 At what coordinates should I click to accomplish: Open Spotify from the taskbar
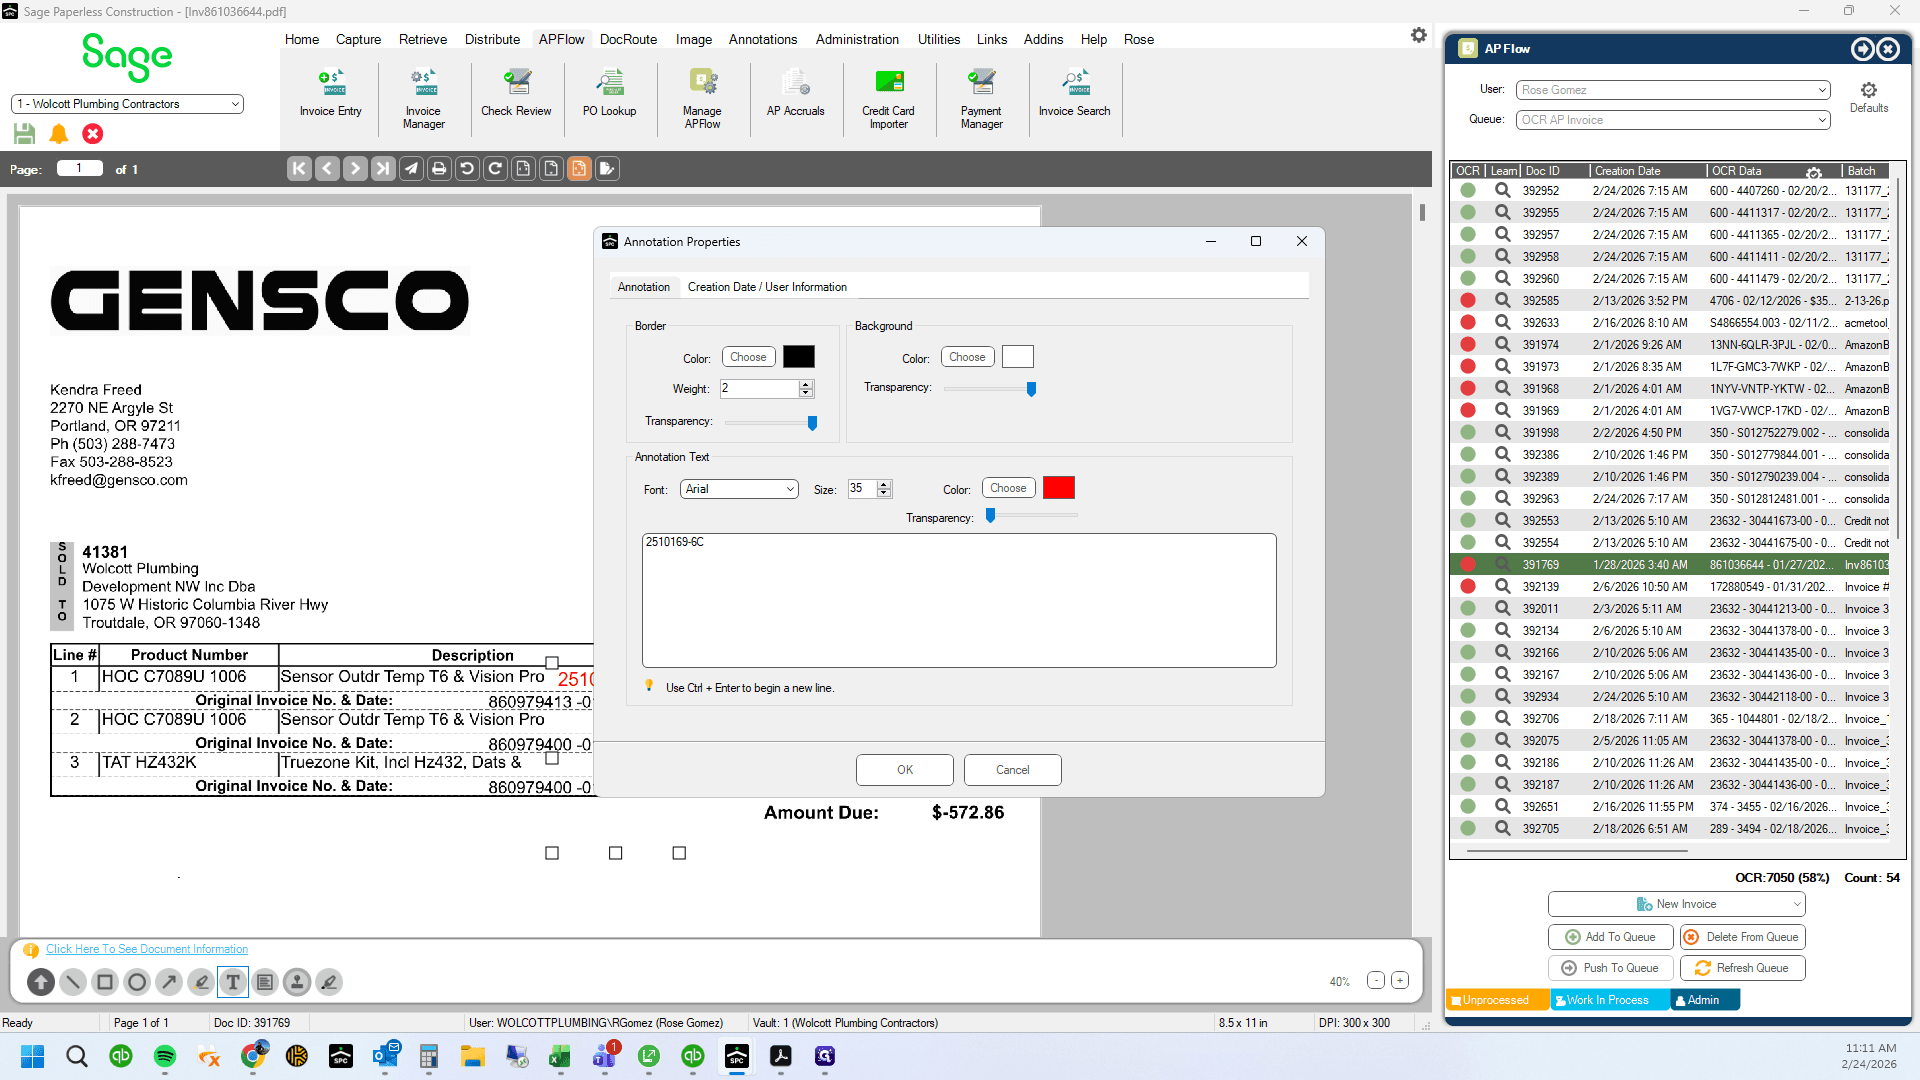pyautogui.click(x=165, y=1056)
